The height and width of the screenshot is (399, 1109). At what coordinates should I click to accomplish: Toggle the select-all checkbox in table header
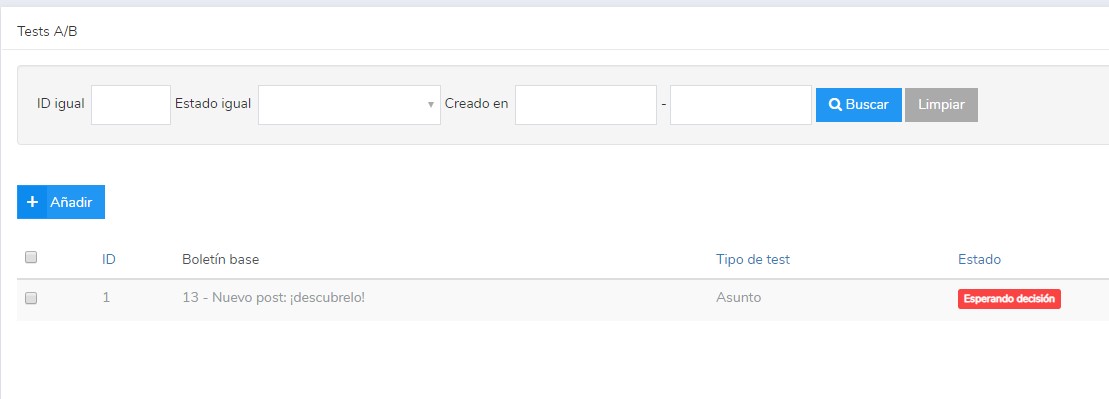pos(31,258)
